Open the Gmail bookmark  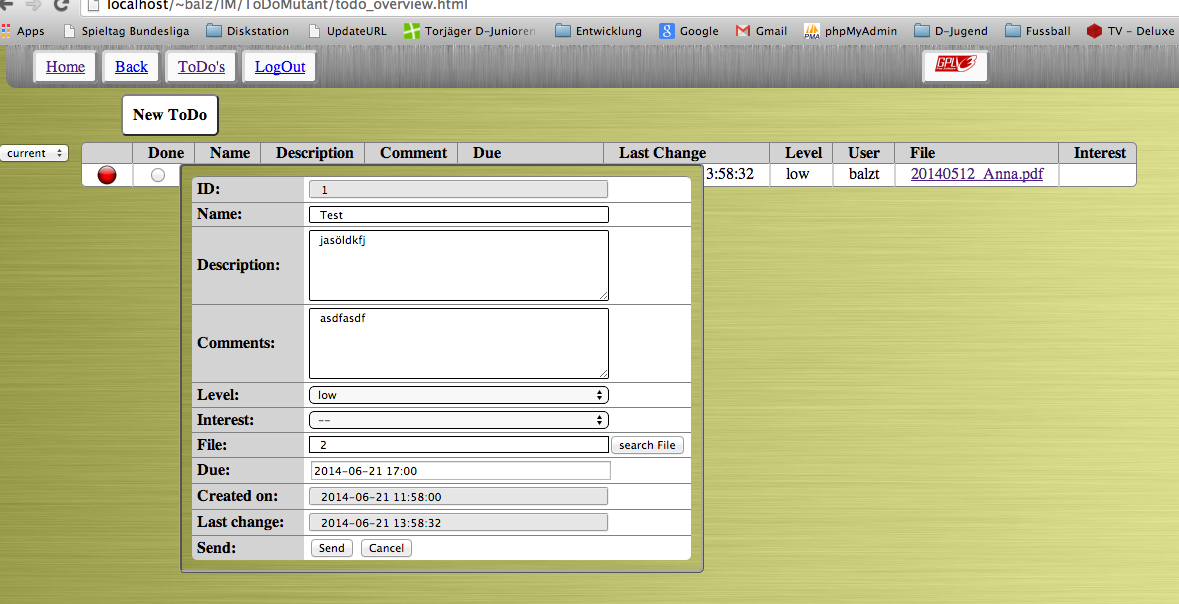click(760, 31)
